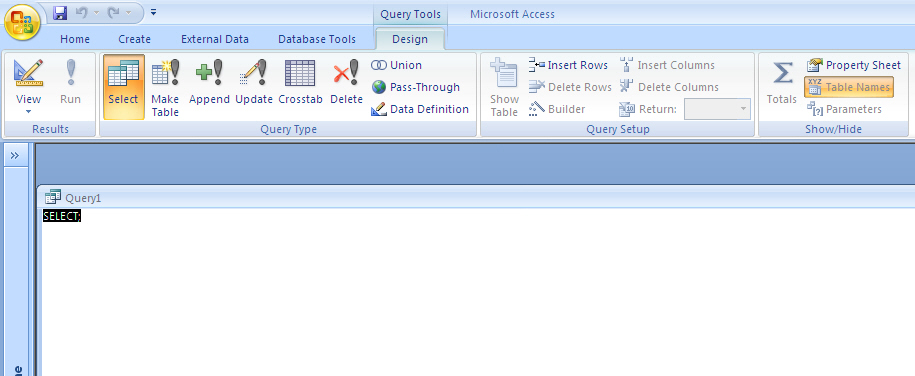Switch query type to Delete
The height and width of the screenshot is (376, 915).
coord(346,82)
